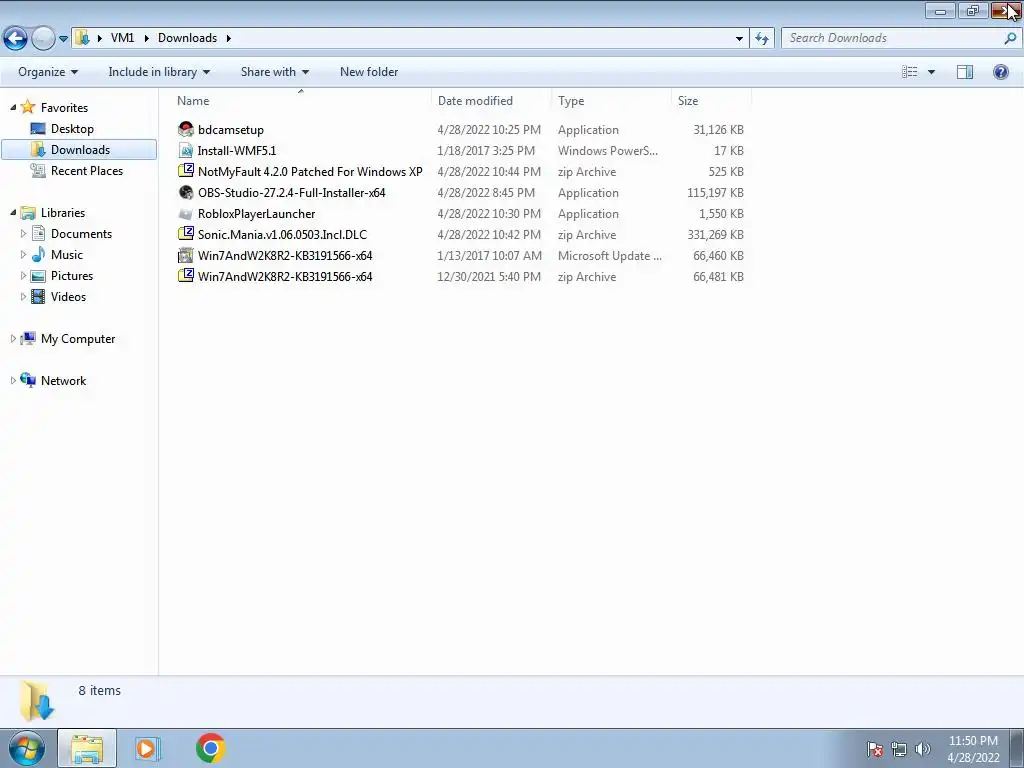Click the Show desktop strip
The image size is (1024, 768).
(x=1017, y=749)
